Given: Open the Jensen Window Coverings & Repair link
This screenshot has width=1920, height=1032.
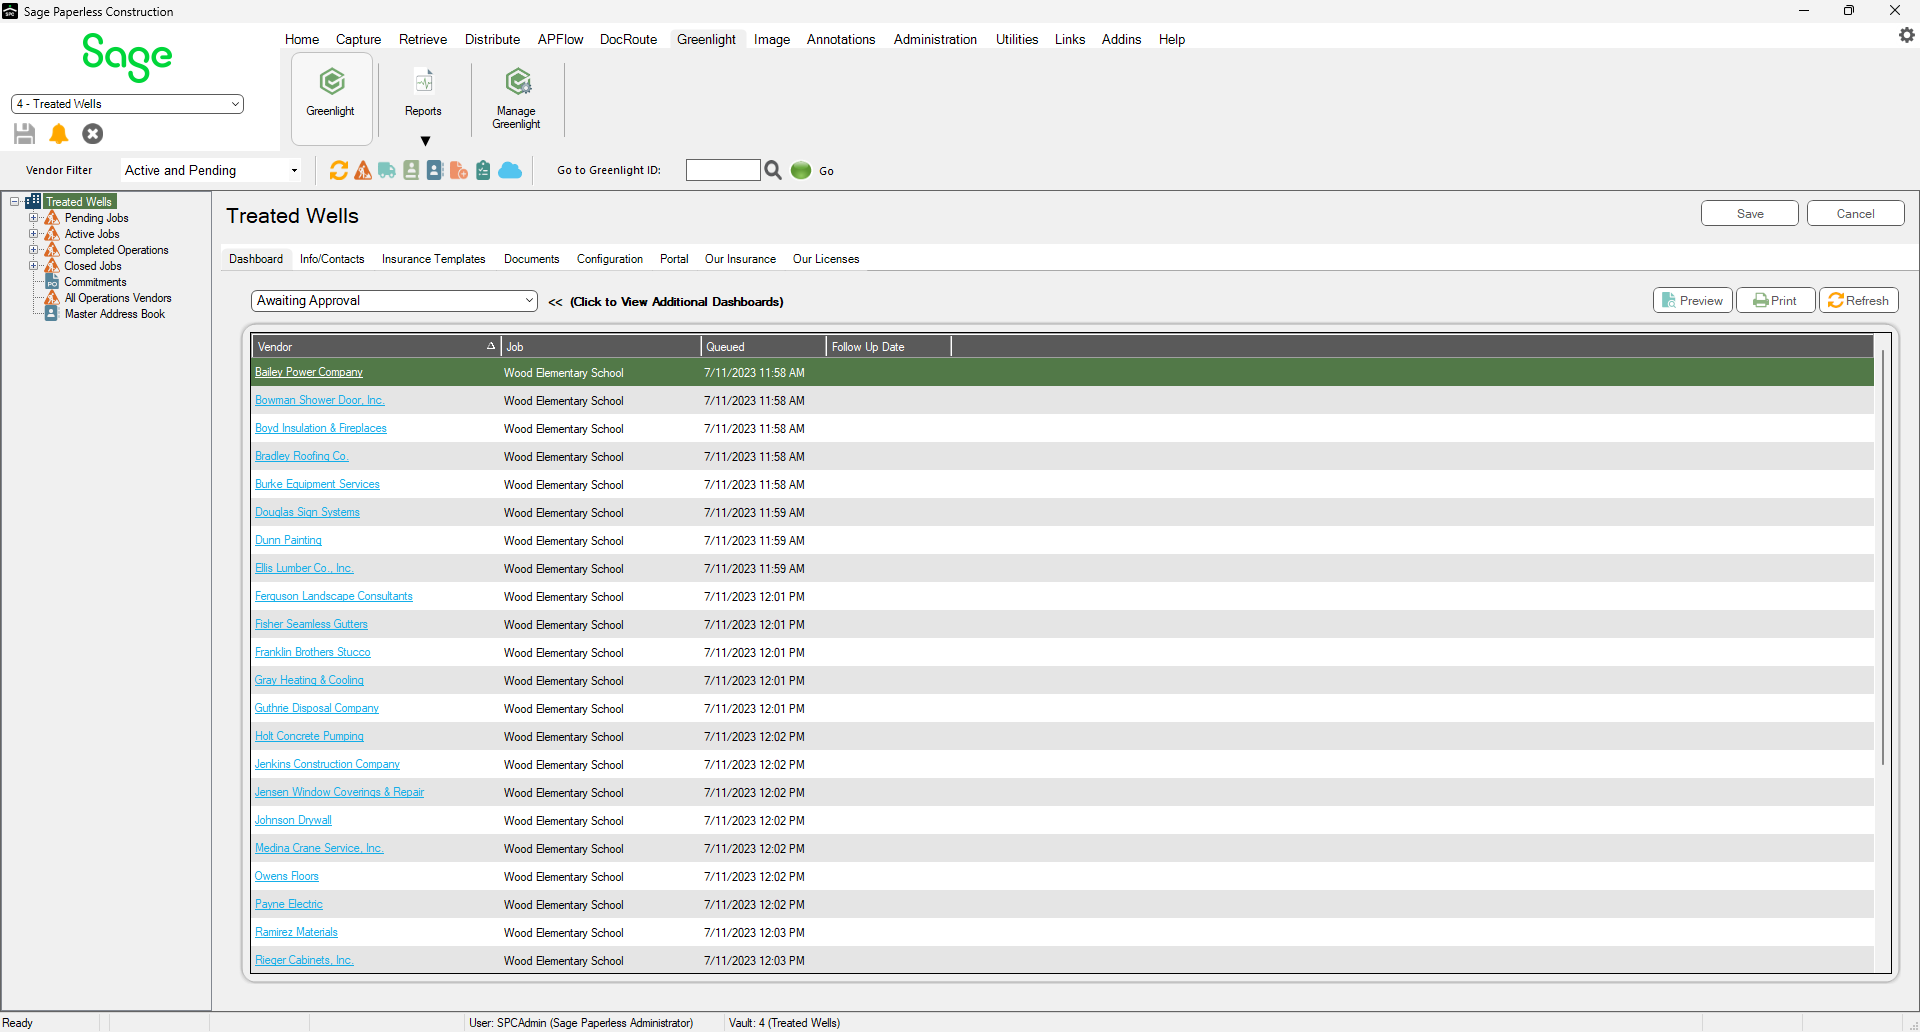Looking at the screenshot, I should point(339,793).
